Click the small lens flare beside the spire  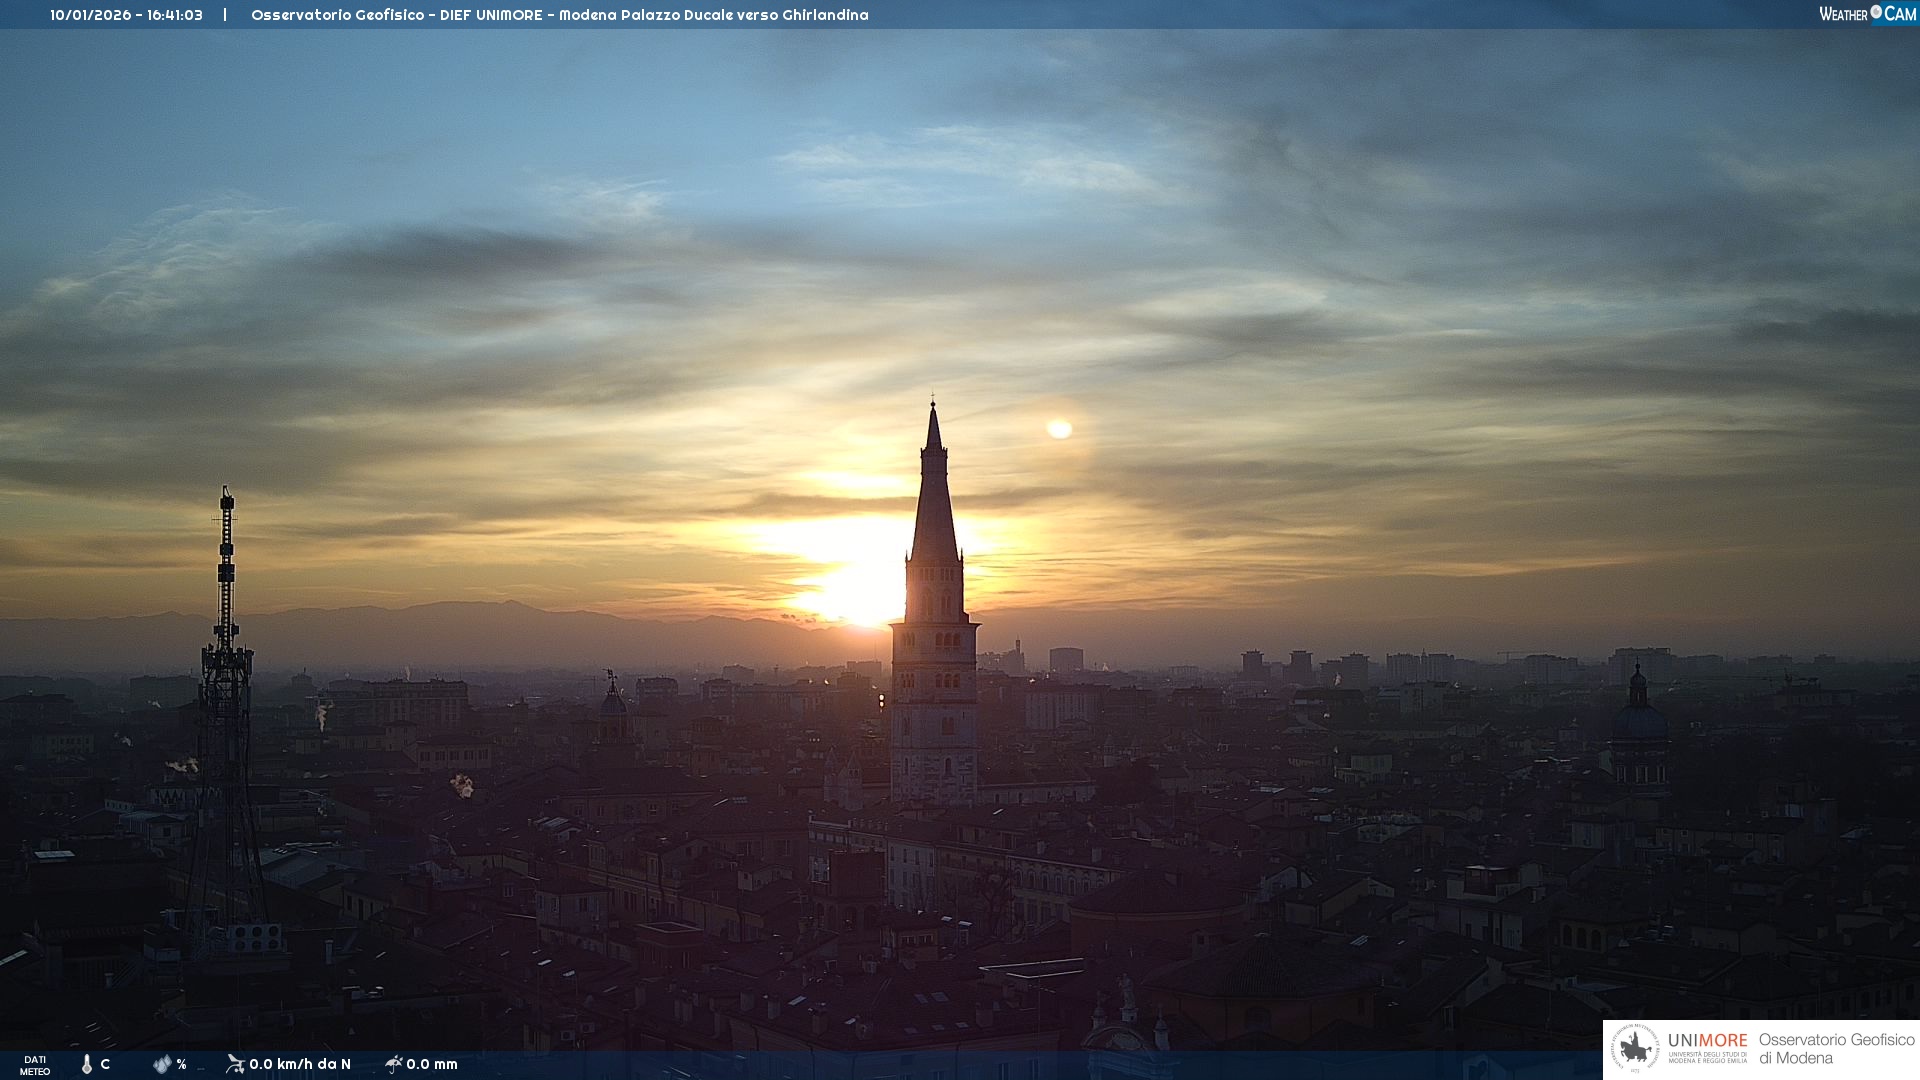pos(1059,429)
